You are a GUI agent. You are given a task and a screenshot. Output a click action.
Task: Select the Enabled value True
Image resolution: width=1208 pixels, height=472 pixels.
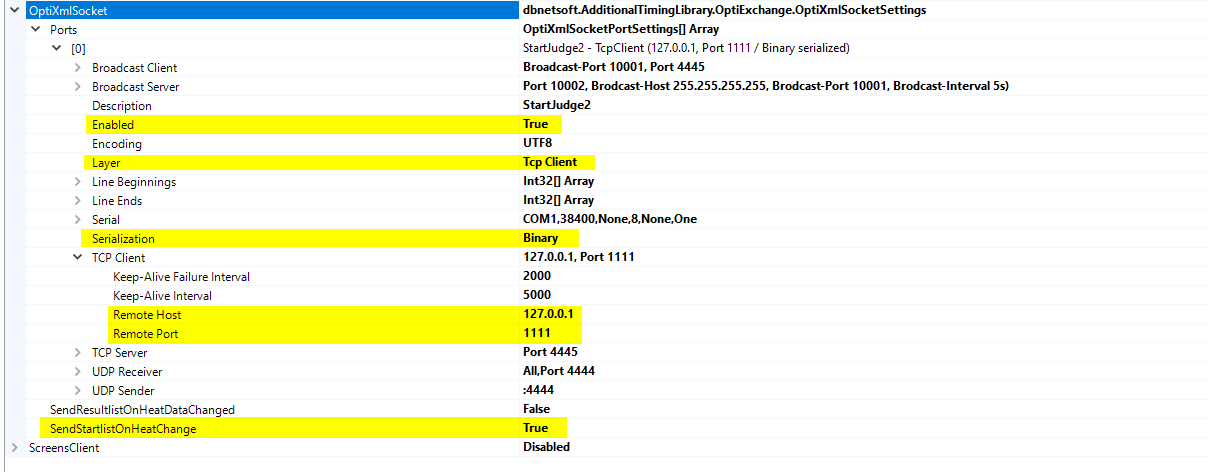(535, 125)
